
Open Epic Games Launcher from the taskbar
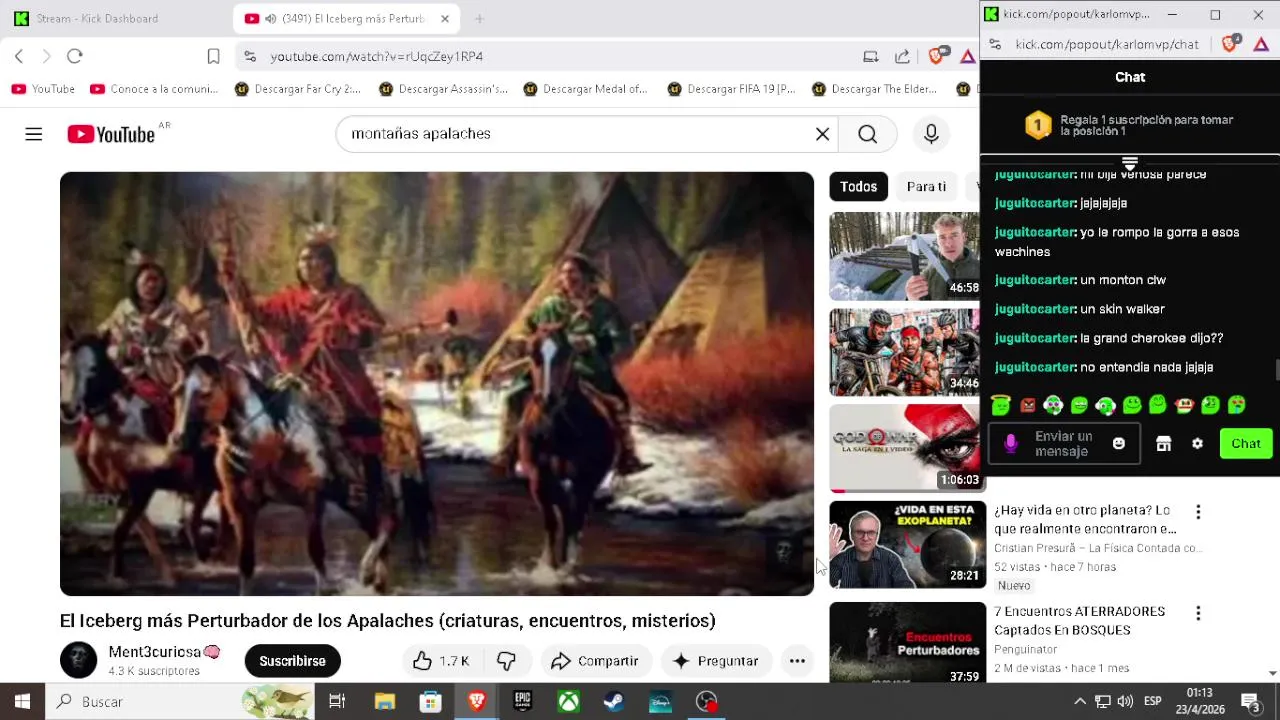(x=522, y=702)
